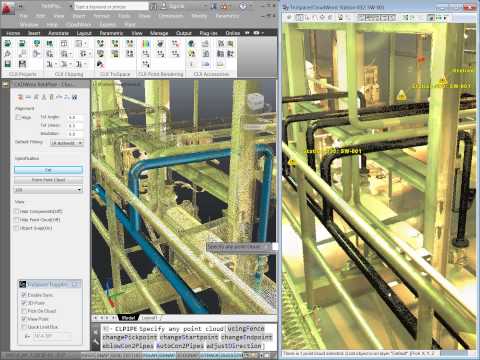The height and width of the screenshot is (360, 480).
Task: Enable the Hide Point Cloud checkbox
Action: pos(16,220)
